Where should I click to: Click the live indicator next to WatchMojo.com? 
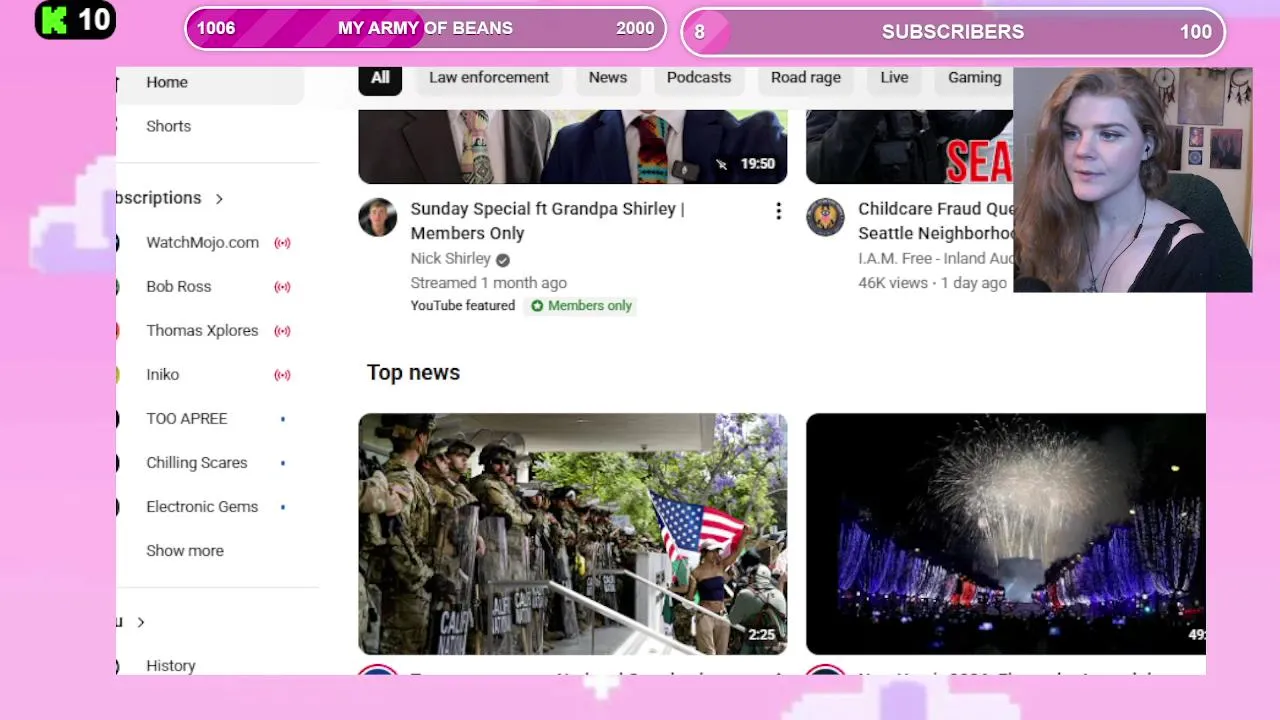282,243
